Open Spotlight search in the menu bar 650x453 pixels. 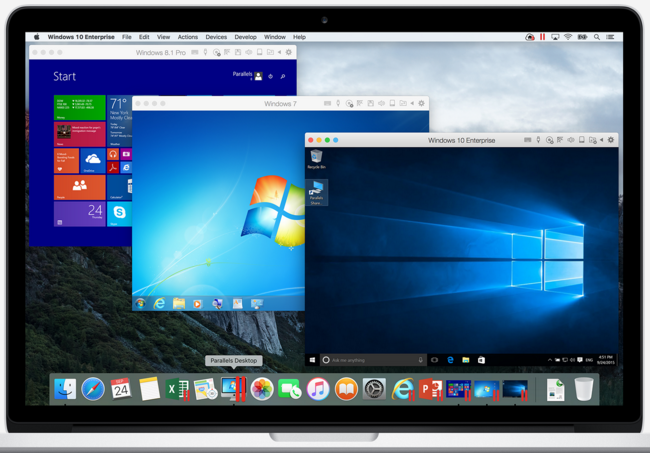pos(597,37)
